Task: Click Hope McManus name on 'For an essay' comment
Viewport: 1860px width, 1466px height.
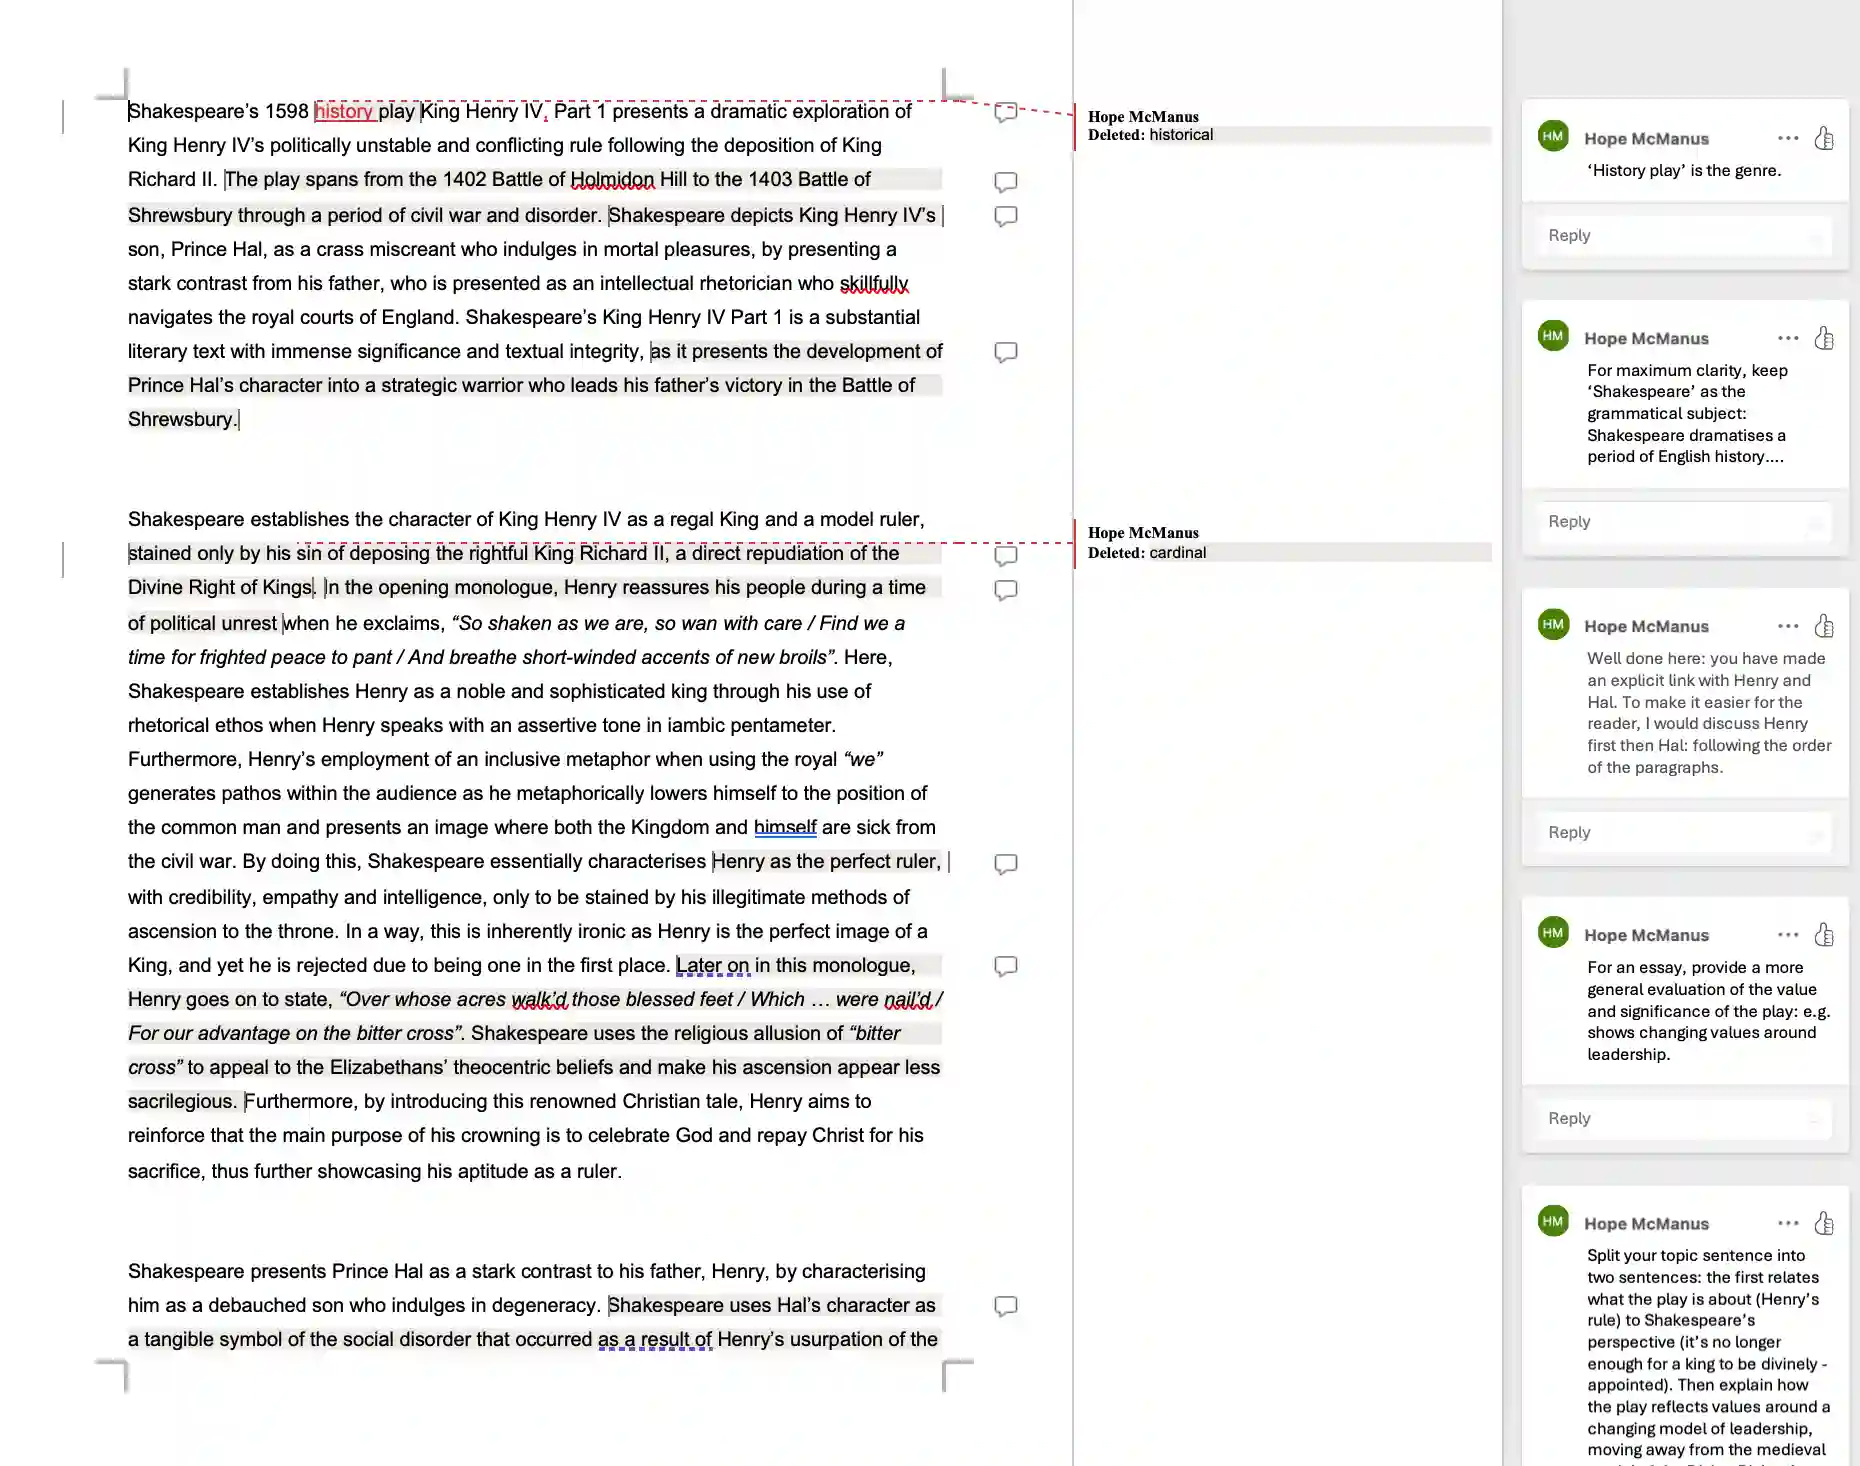Action: (1646, 936)
